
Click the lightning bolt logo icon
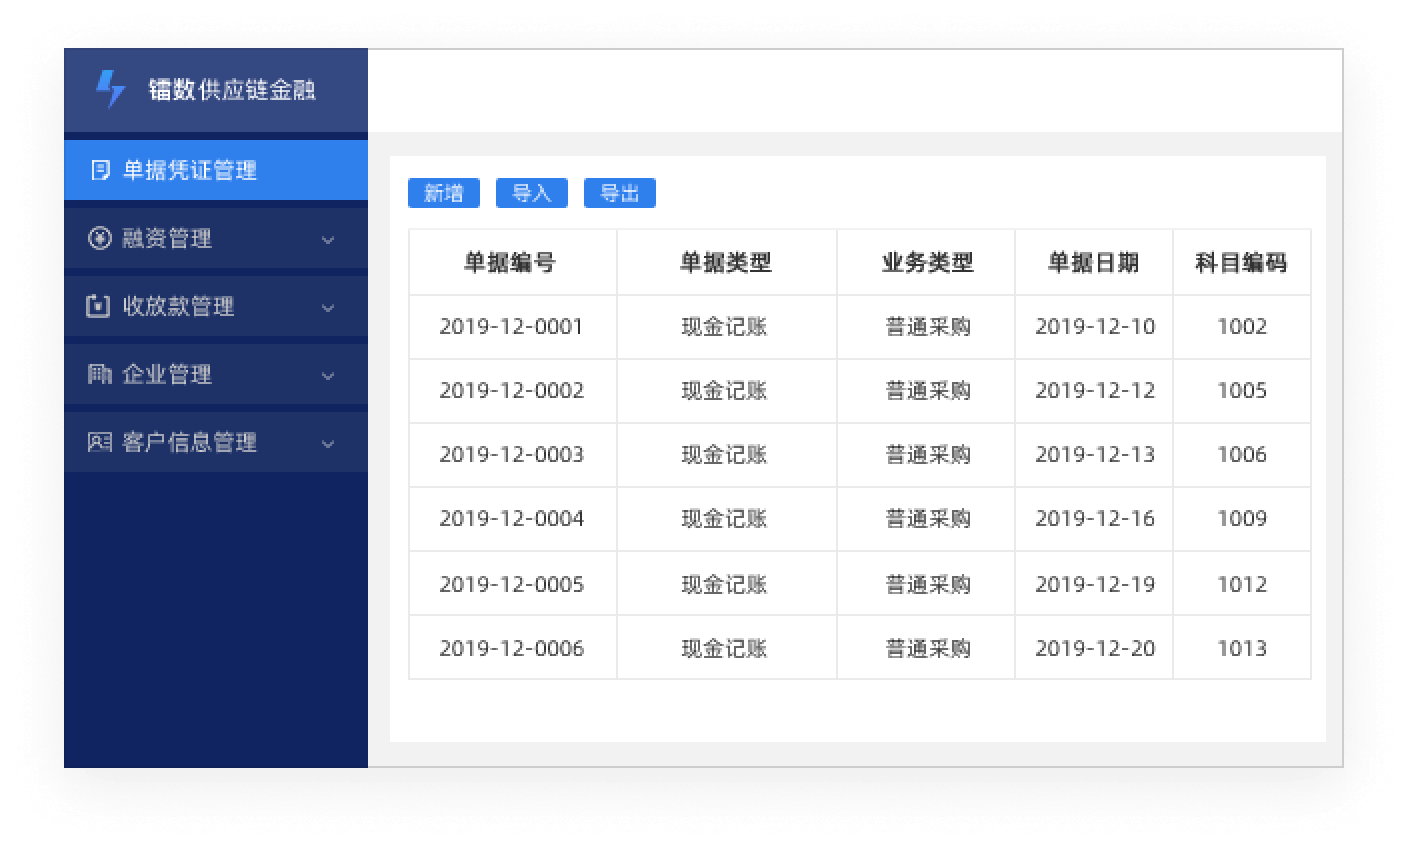point(110,89)
